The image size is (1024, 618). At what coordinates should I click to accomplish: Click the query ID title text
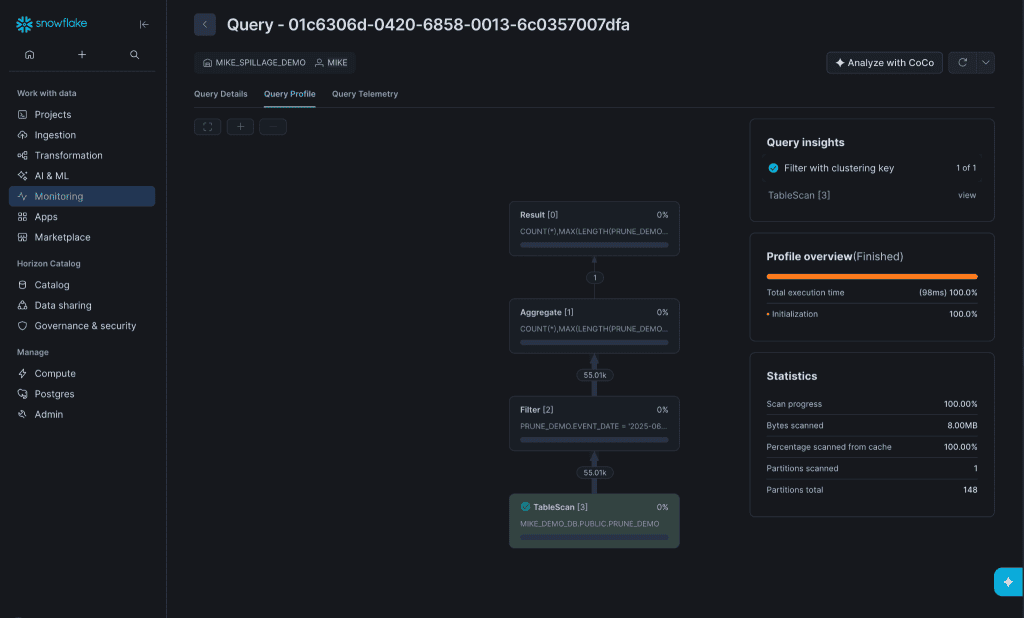(428, 25)
